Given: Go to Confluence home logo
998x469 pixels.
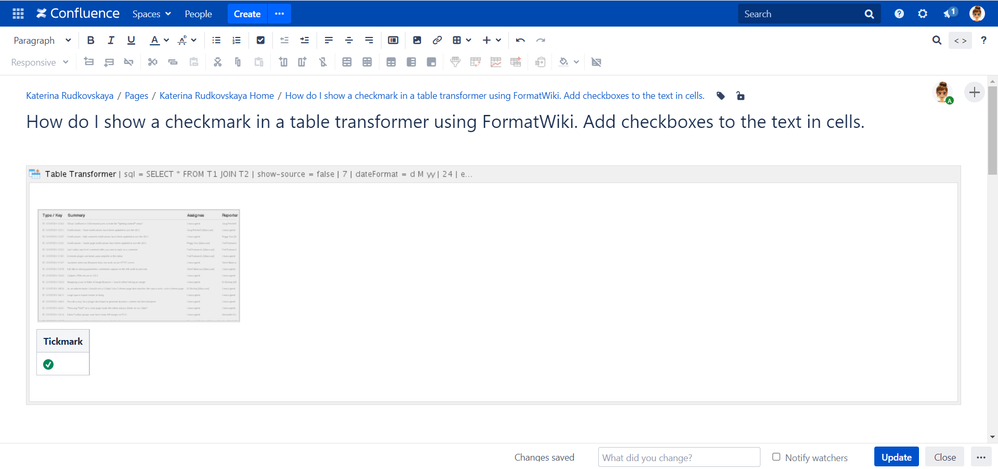Looking at the screenshot, I should [x=78, y=13].
